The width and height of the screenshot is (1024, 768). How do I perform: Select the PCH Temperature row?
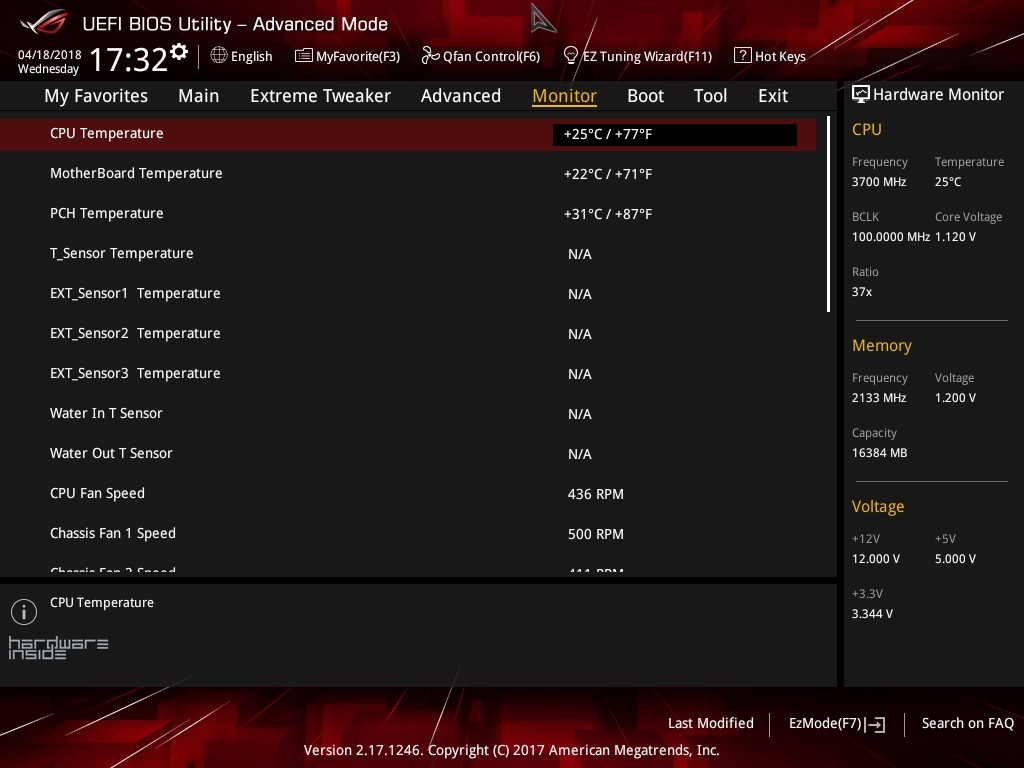(x=400, y=214)
